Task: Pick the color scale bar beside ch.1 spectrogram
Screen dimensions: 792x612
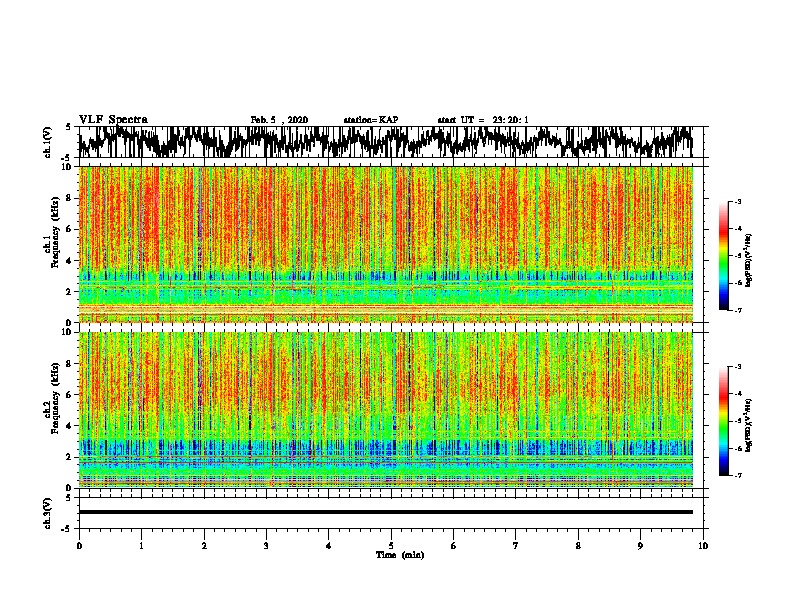Action: point(723,256)
